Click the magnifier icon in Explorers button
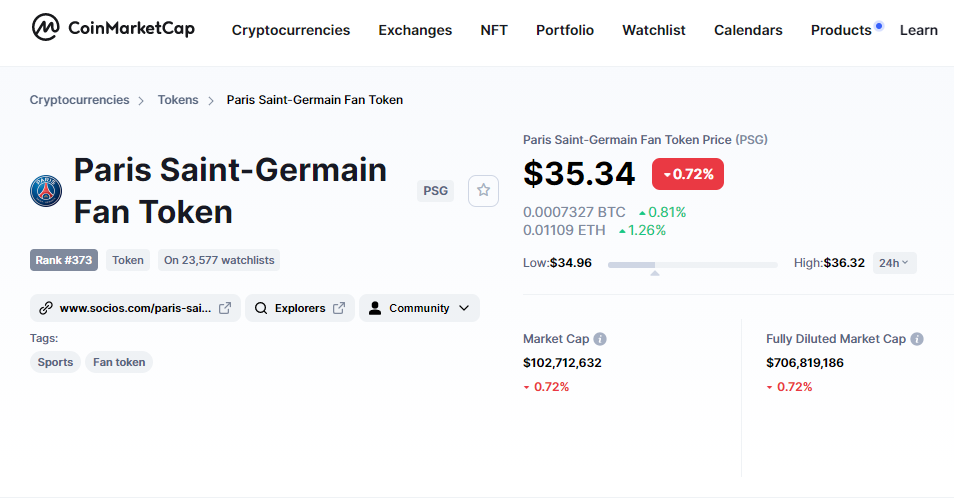Image resolution: width=954 pixels, height=499 pixels. click(x=261, y=308)
